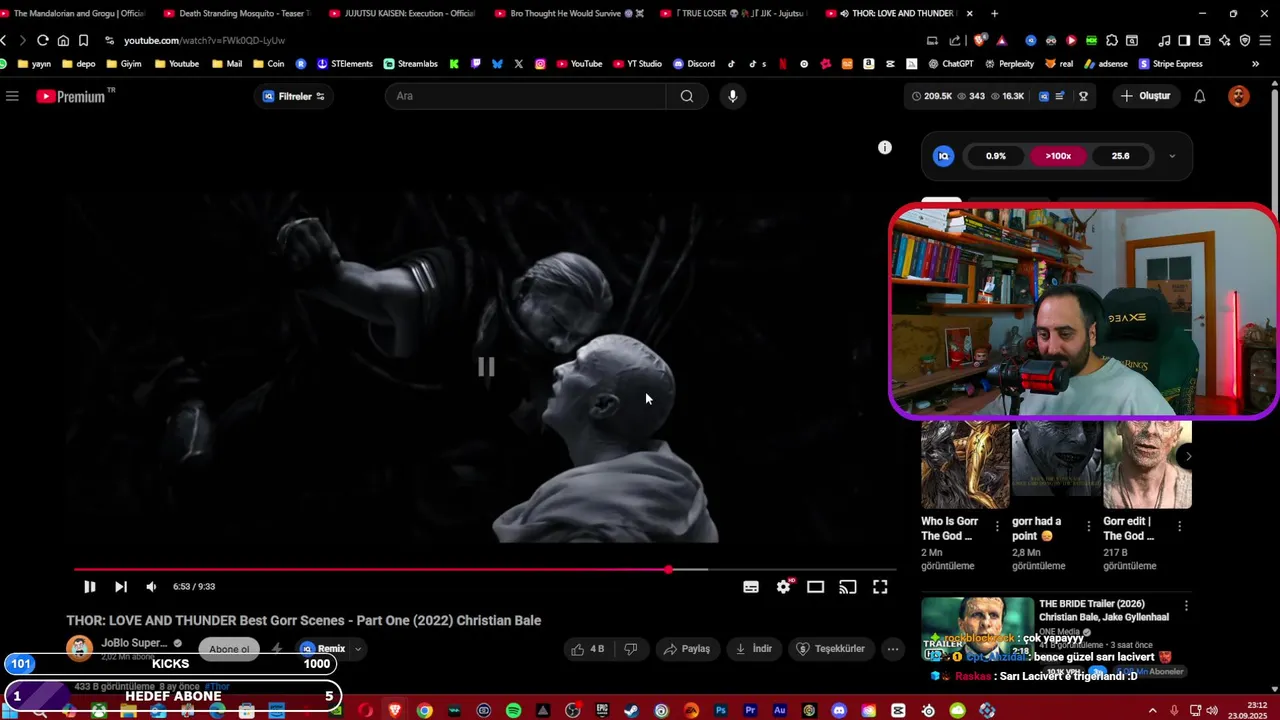Open a new browser tab

tap(994, 13)
